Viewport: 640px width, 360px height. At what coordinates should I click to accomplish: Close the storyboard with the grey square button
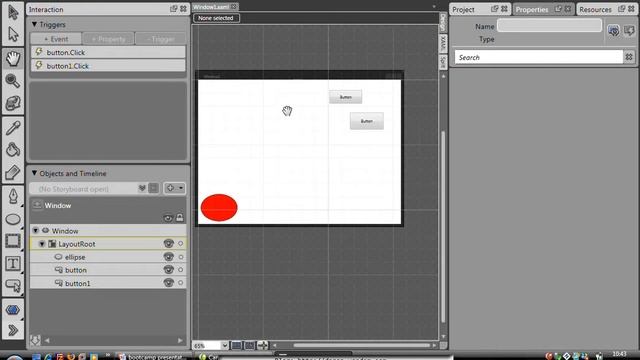point(153,188)
